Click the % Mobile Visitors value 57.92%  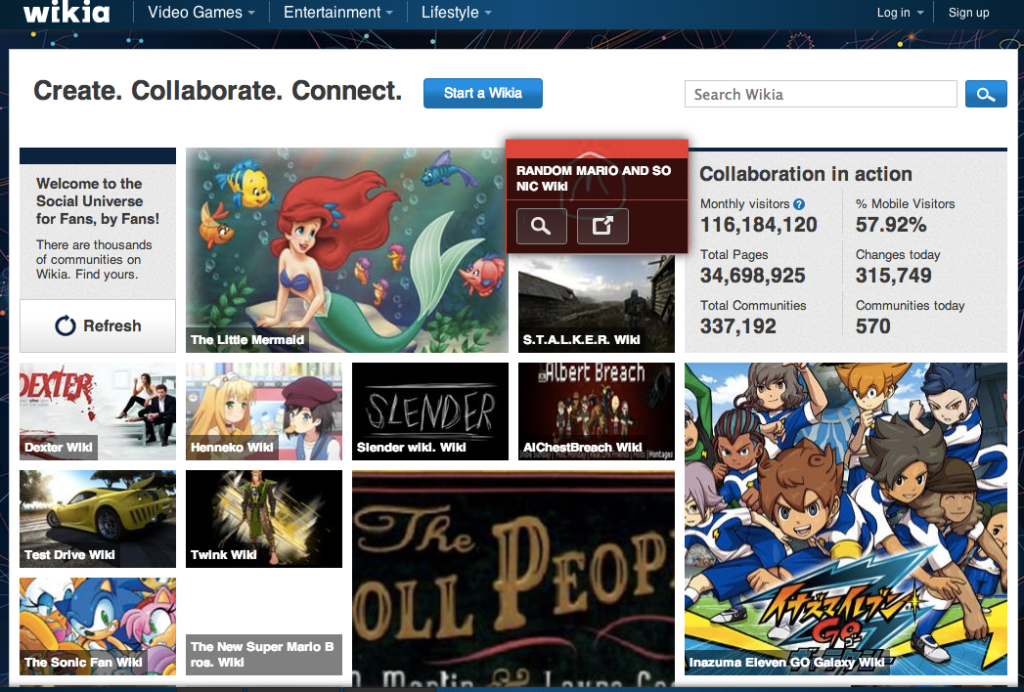[891, 225]
